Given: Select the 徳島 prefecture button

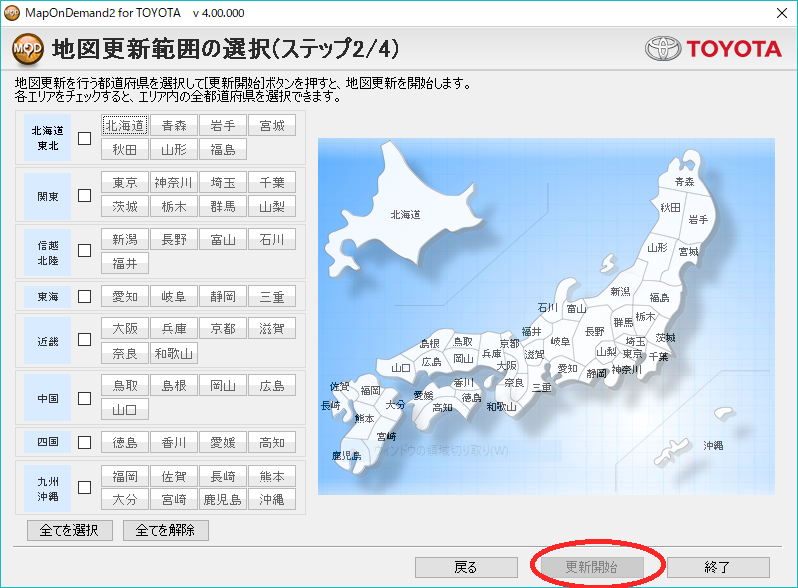Looking at the screenshot, I should pyautogui.click(x=125, y=442).
